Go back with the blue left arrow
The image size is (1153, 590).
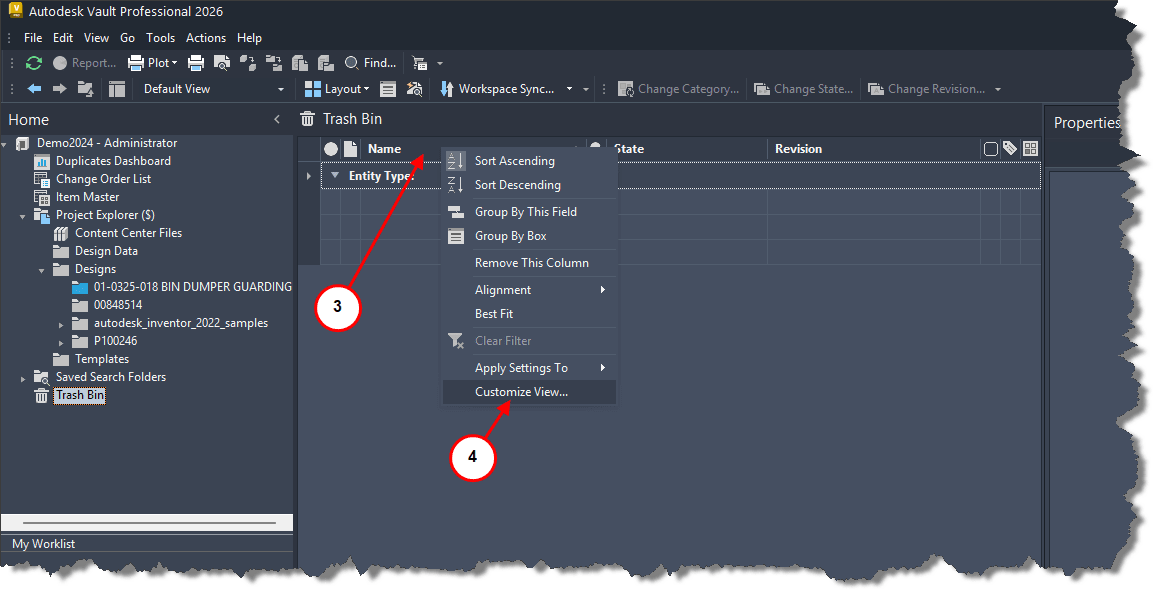click(34, 89)
